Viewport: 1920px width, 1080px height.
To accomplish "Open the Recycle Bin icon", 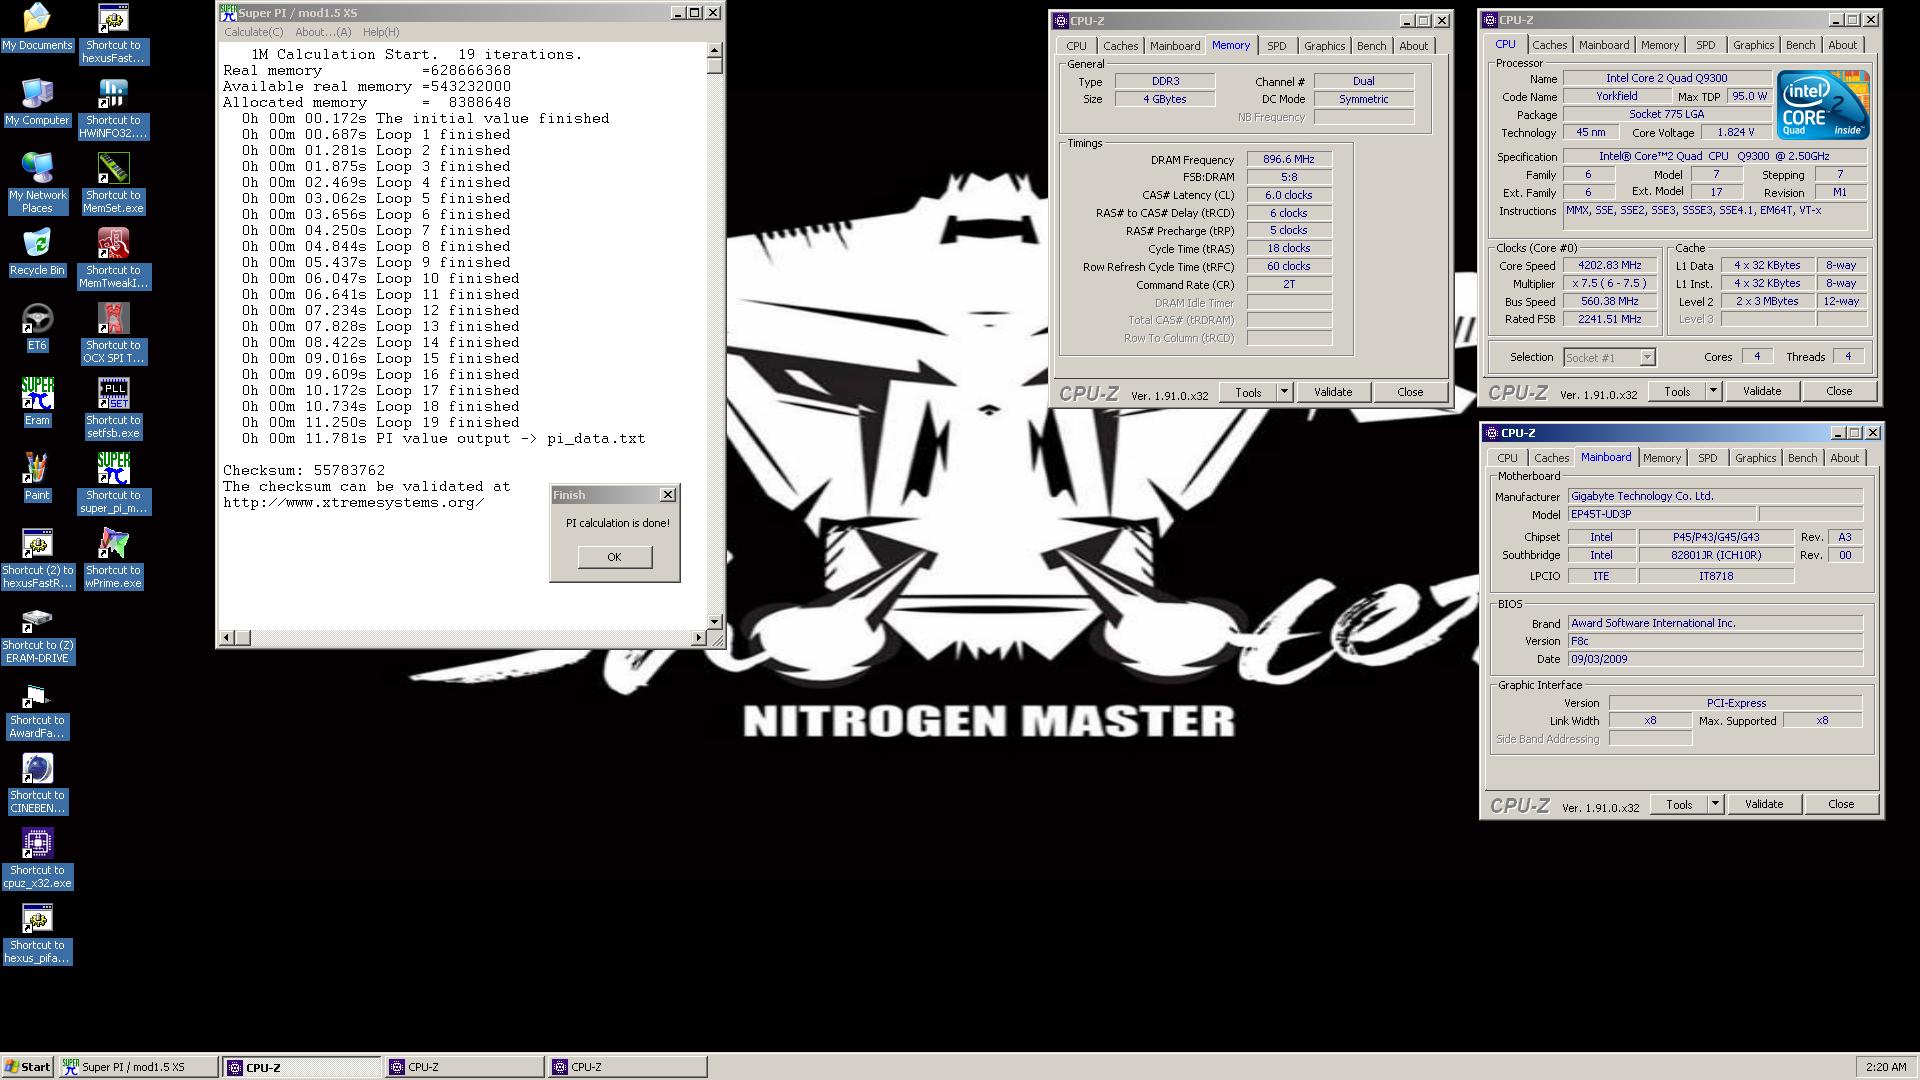I will point(37,252).
